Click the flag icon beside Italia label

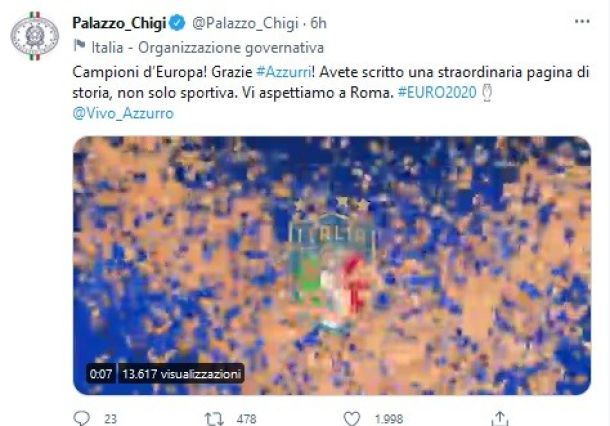79,46
